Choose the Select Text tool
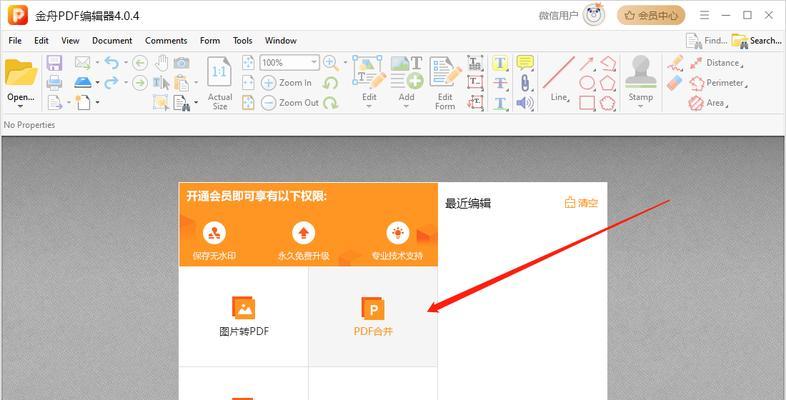Image resolution: width=786 pixels, height=400 pixels. (x=161, y=83)
